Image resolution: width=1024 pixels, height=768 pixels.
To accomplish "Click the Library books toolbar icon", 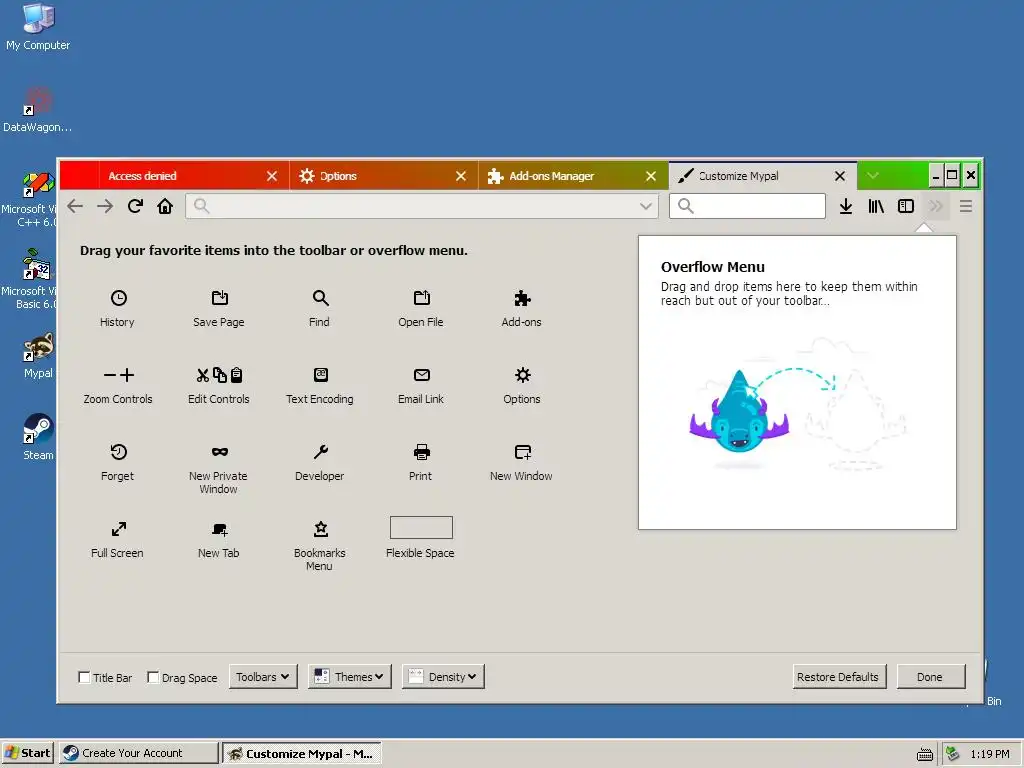I will 876,206.
